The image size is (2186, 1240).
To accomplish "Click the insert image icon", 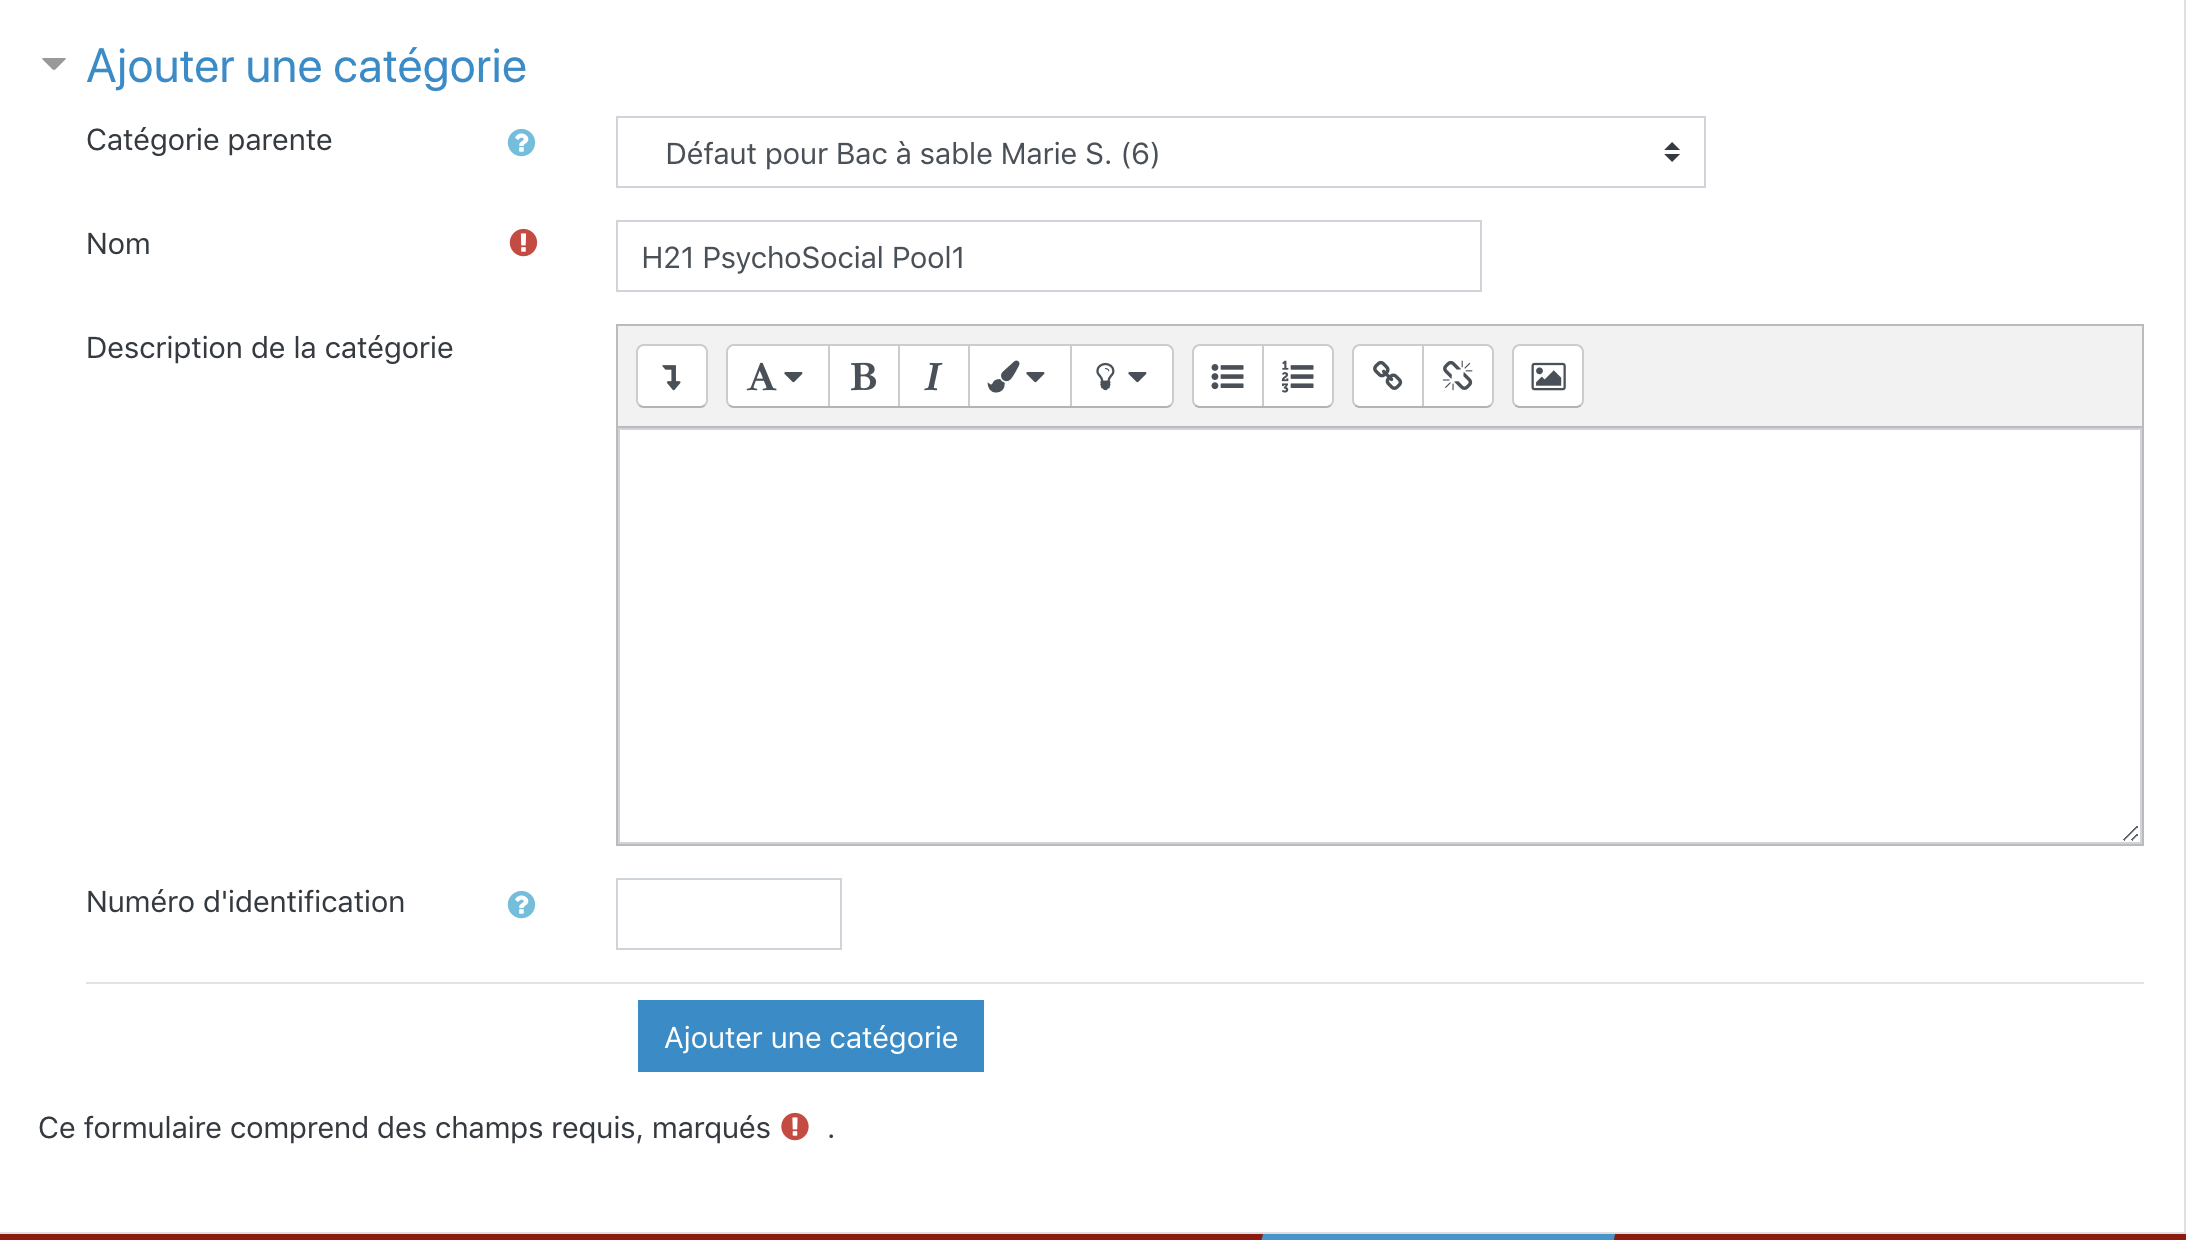I will pos(1547,376).
